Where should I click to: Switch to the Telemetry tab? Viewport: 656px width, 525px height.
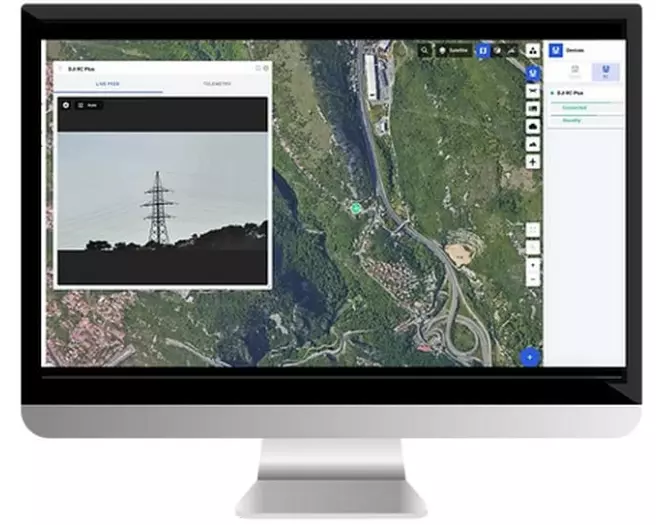tap(215, 86)
